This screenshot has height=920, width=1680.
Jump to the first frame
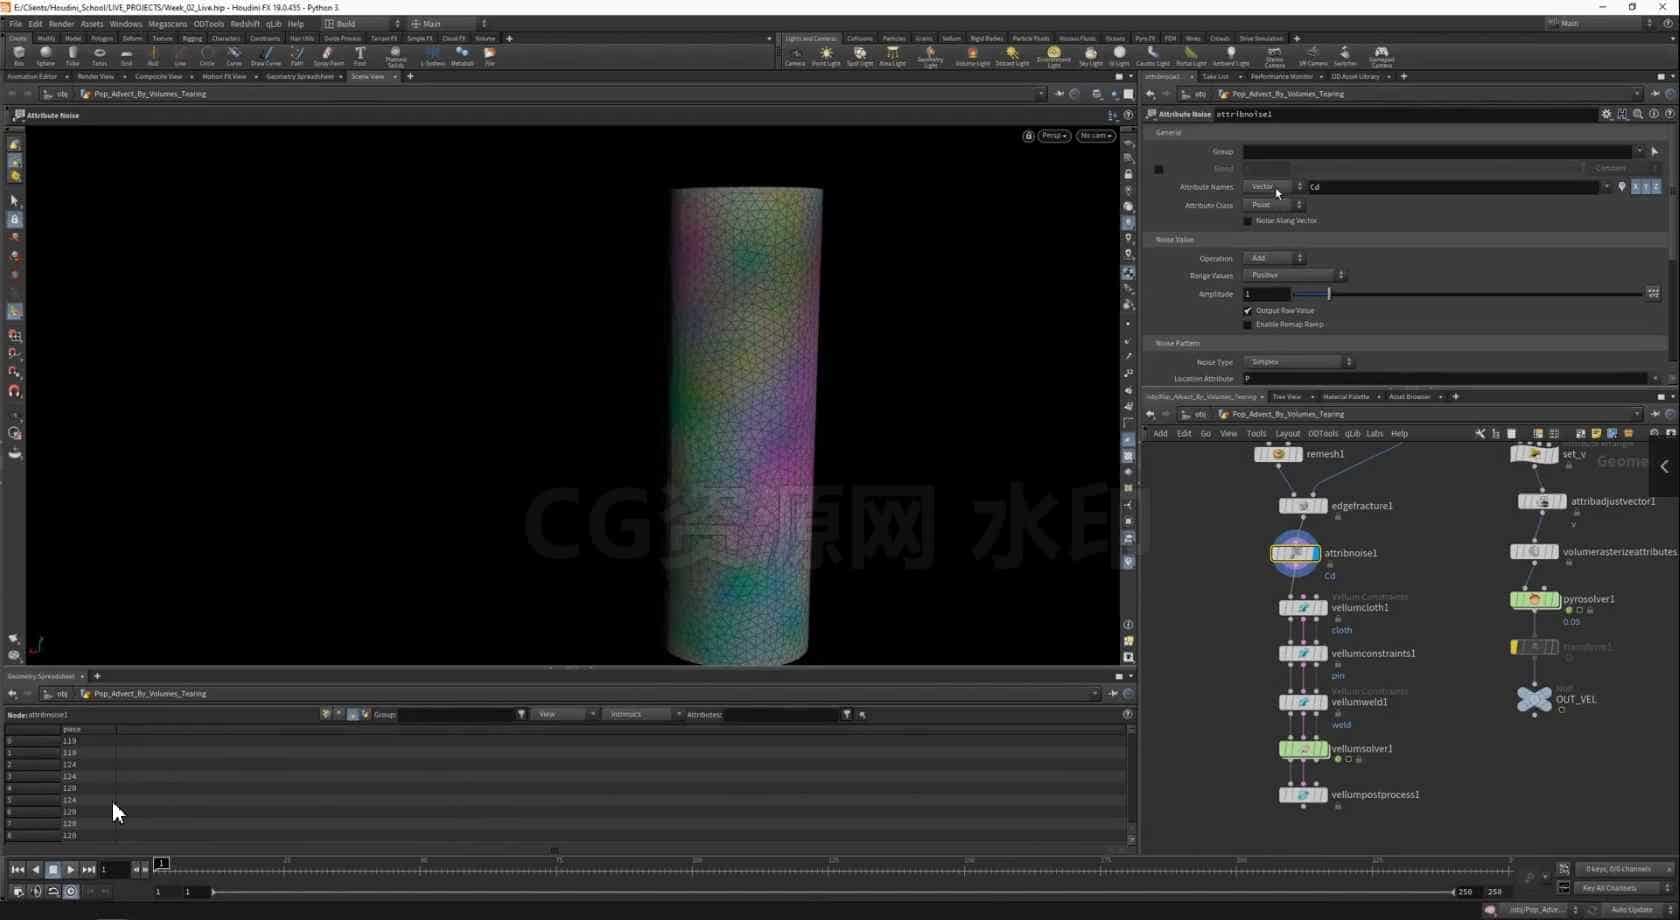coord(17,870)
